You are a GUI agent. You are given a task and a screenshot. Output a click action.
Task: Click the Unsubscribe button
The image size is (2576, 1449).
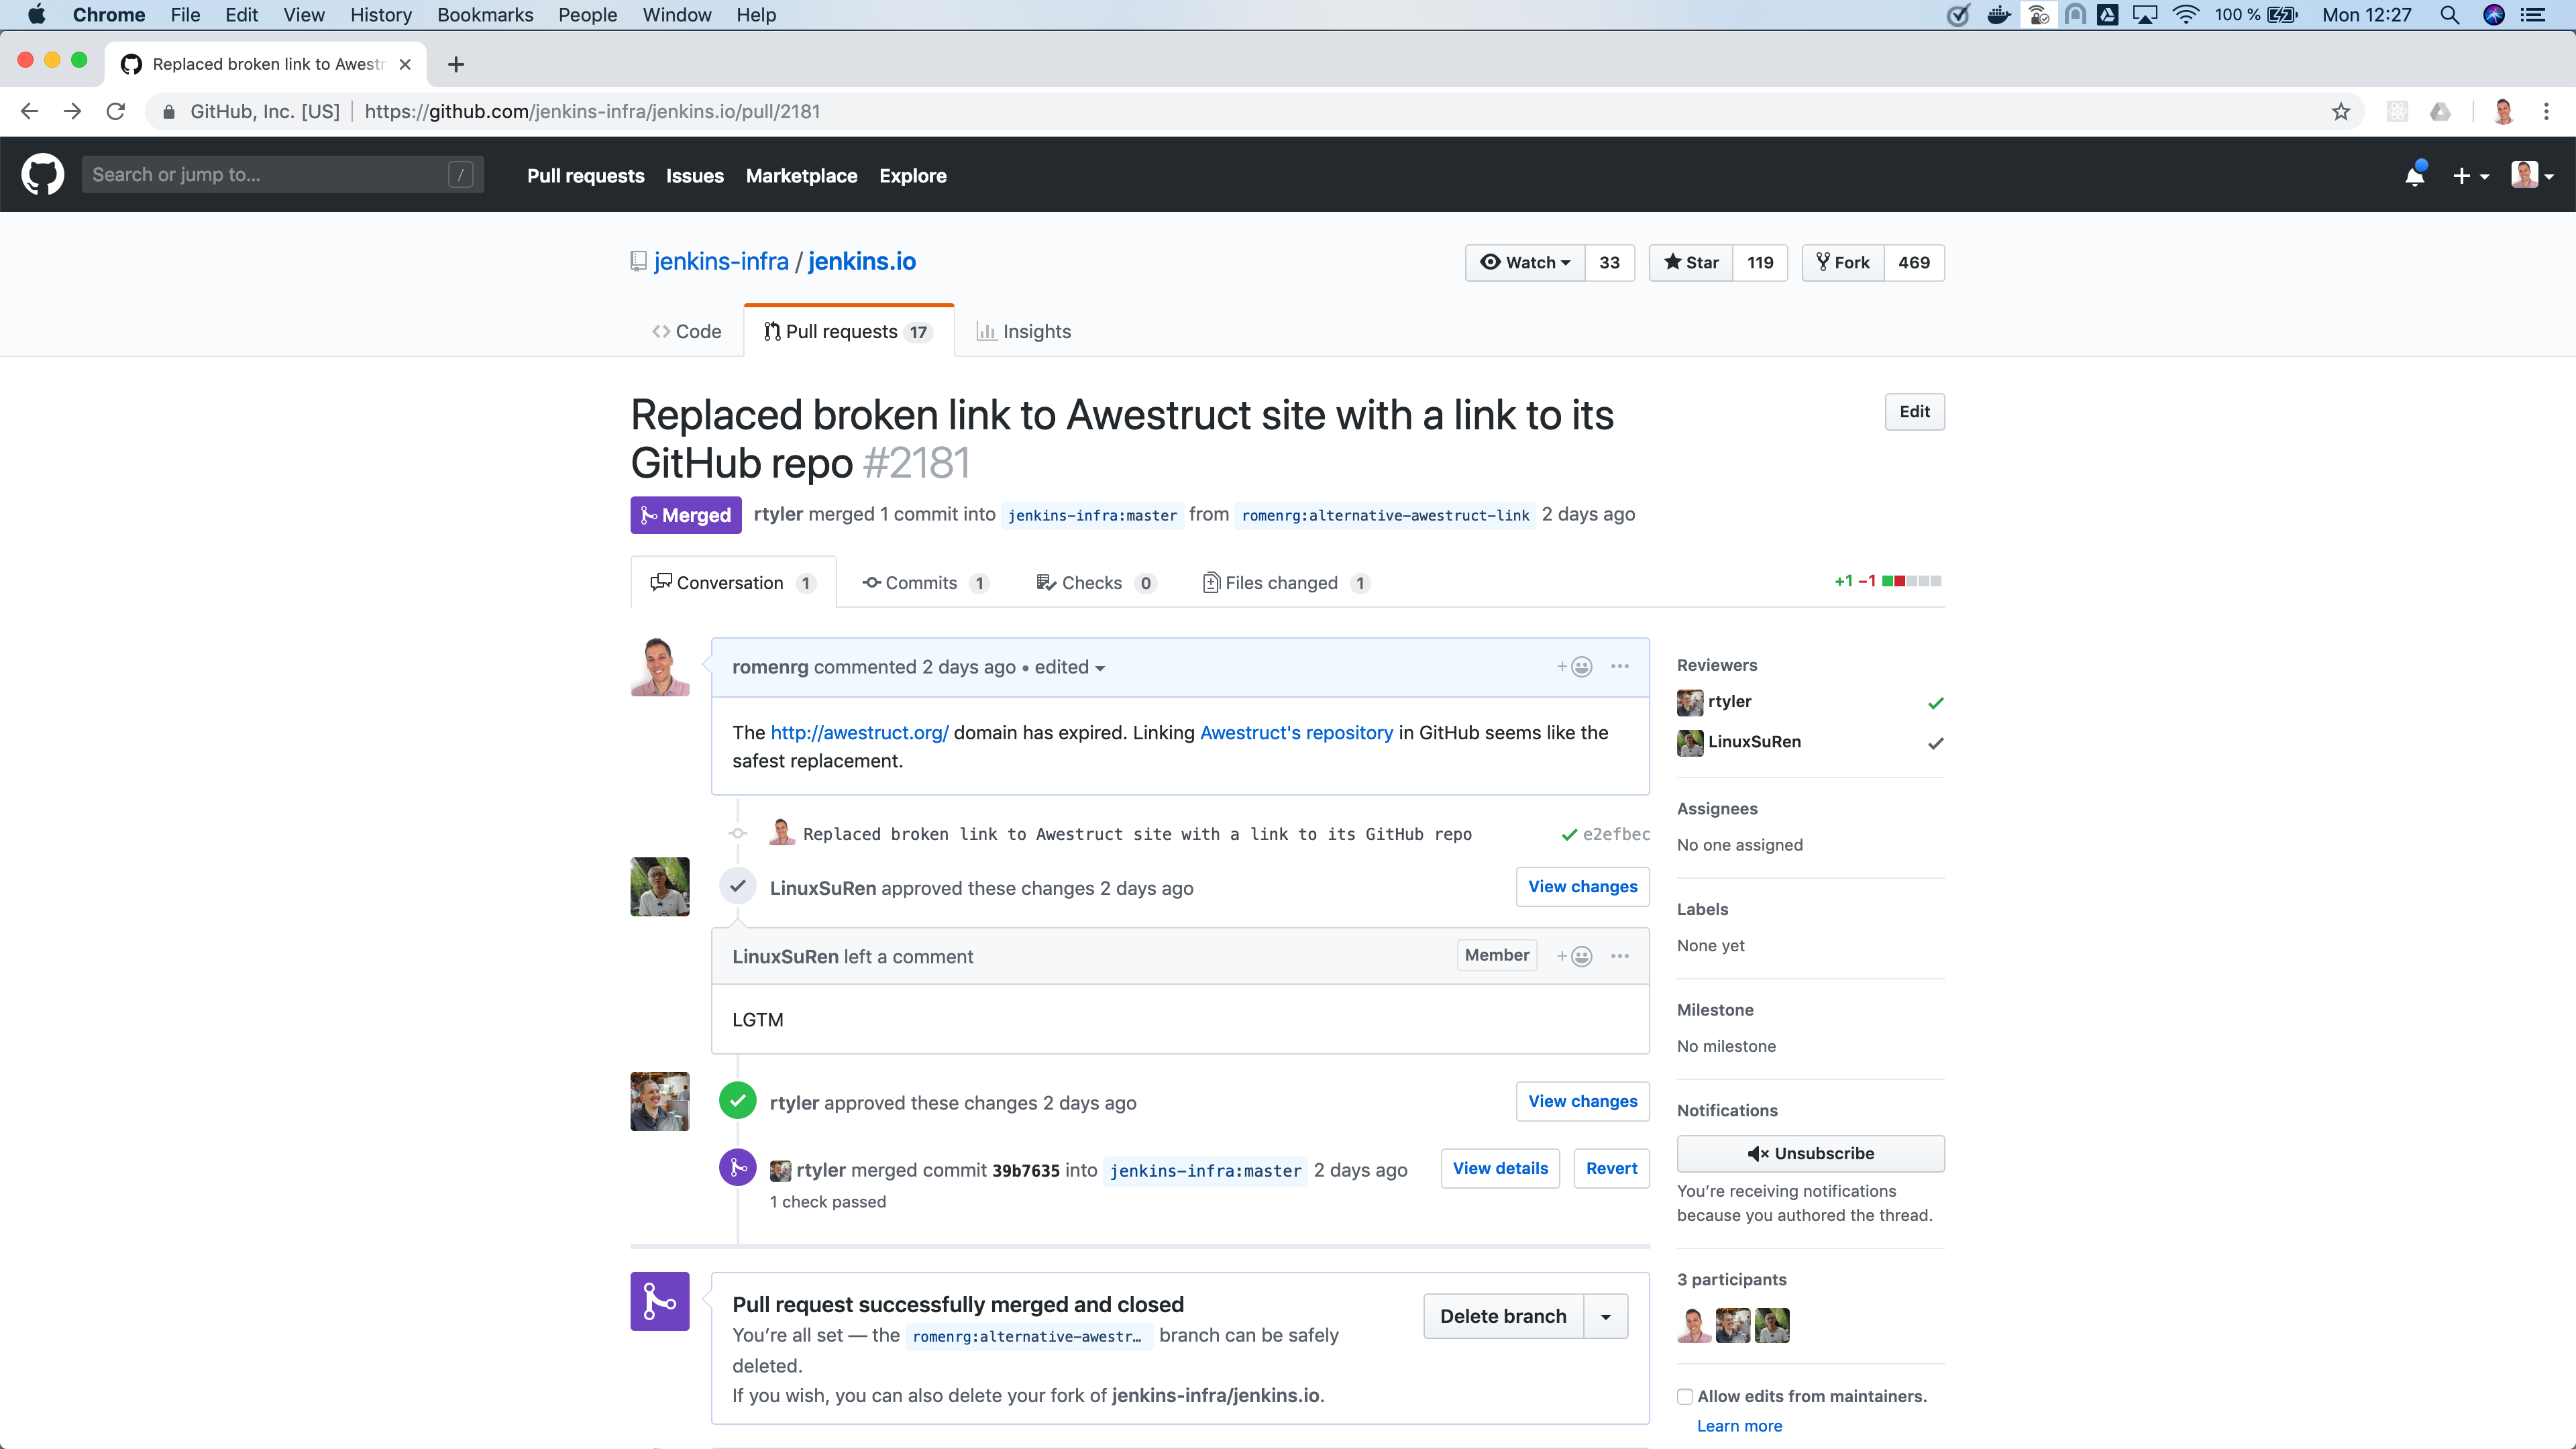(1810, 1153)
